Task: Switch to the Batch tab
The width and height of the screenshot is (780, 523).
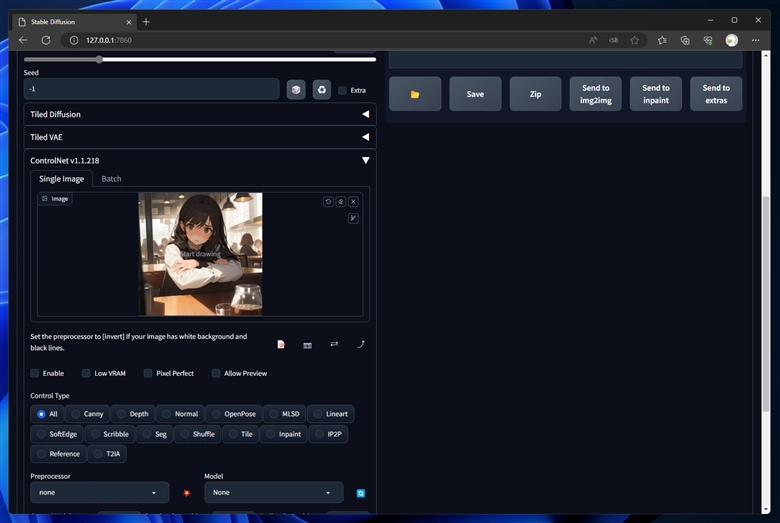Action: pos(111,179)
